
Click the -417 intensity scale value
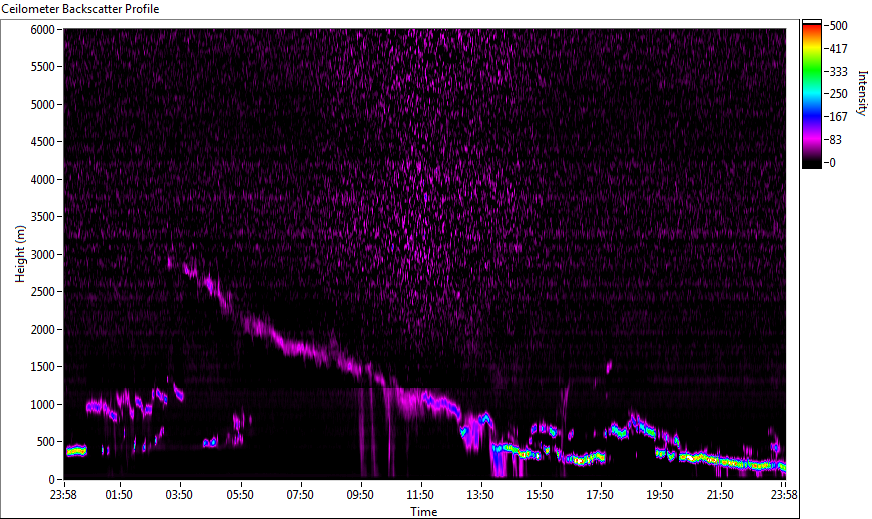836,48
